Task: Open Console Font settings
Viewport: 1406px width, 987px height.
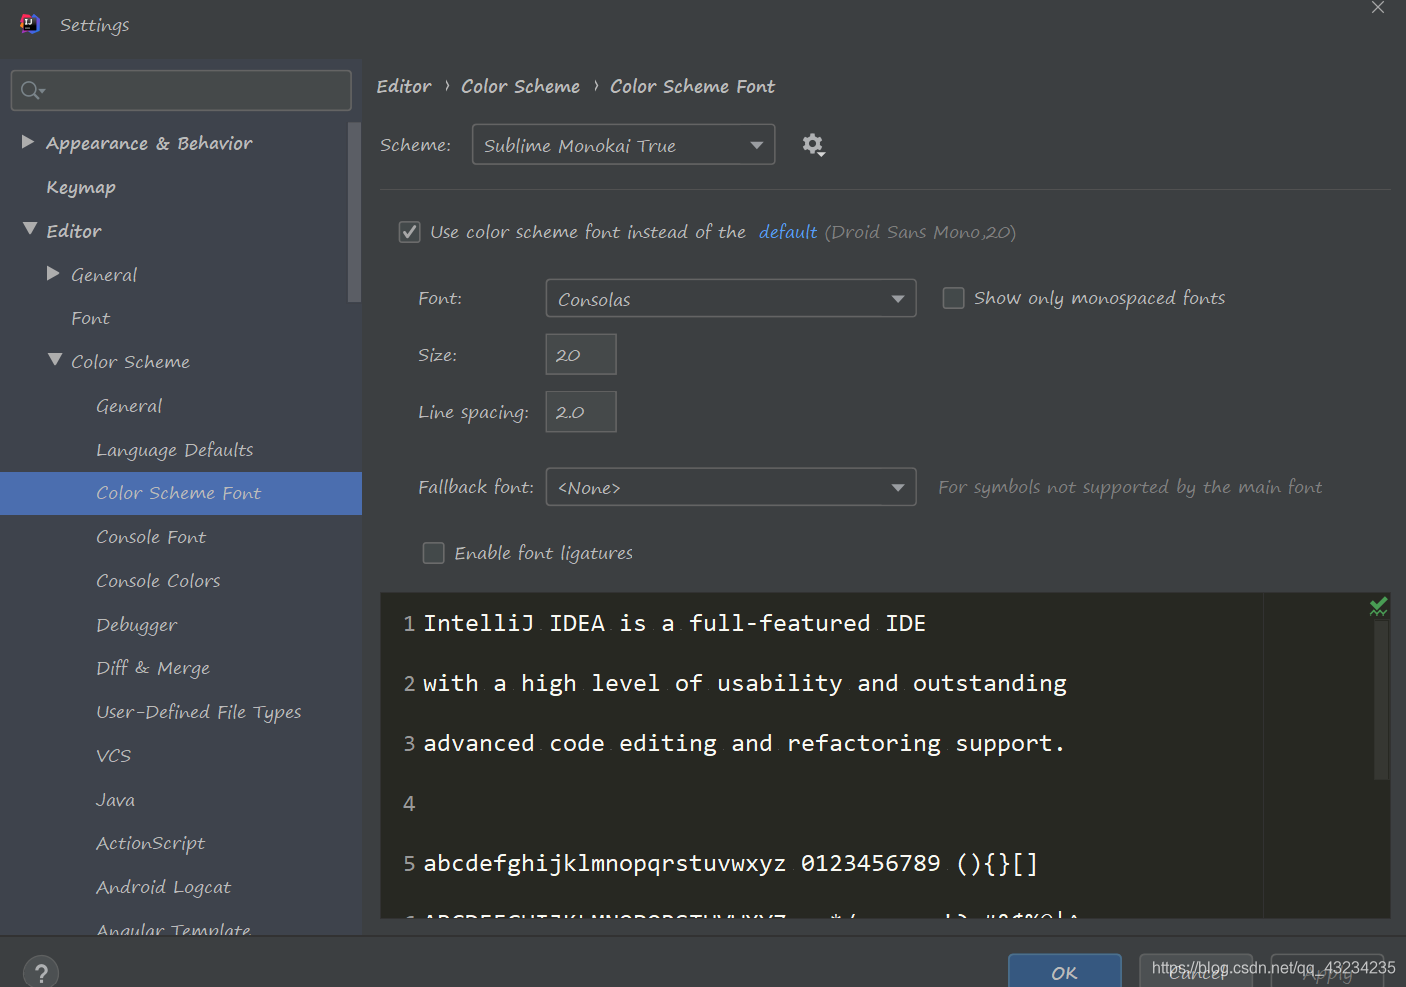Action: pyautogui.click(x=151, y=537)
